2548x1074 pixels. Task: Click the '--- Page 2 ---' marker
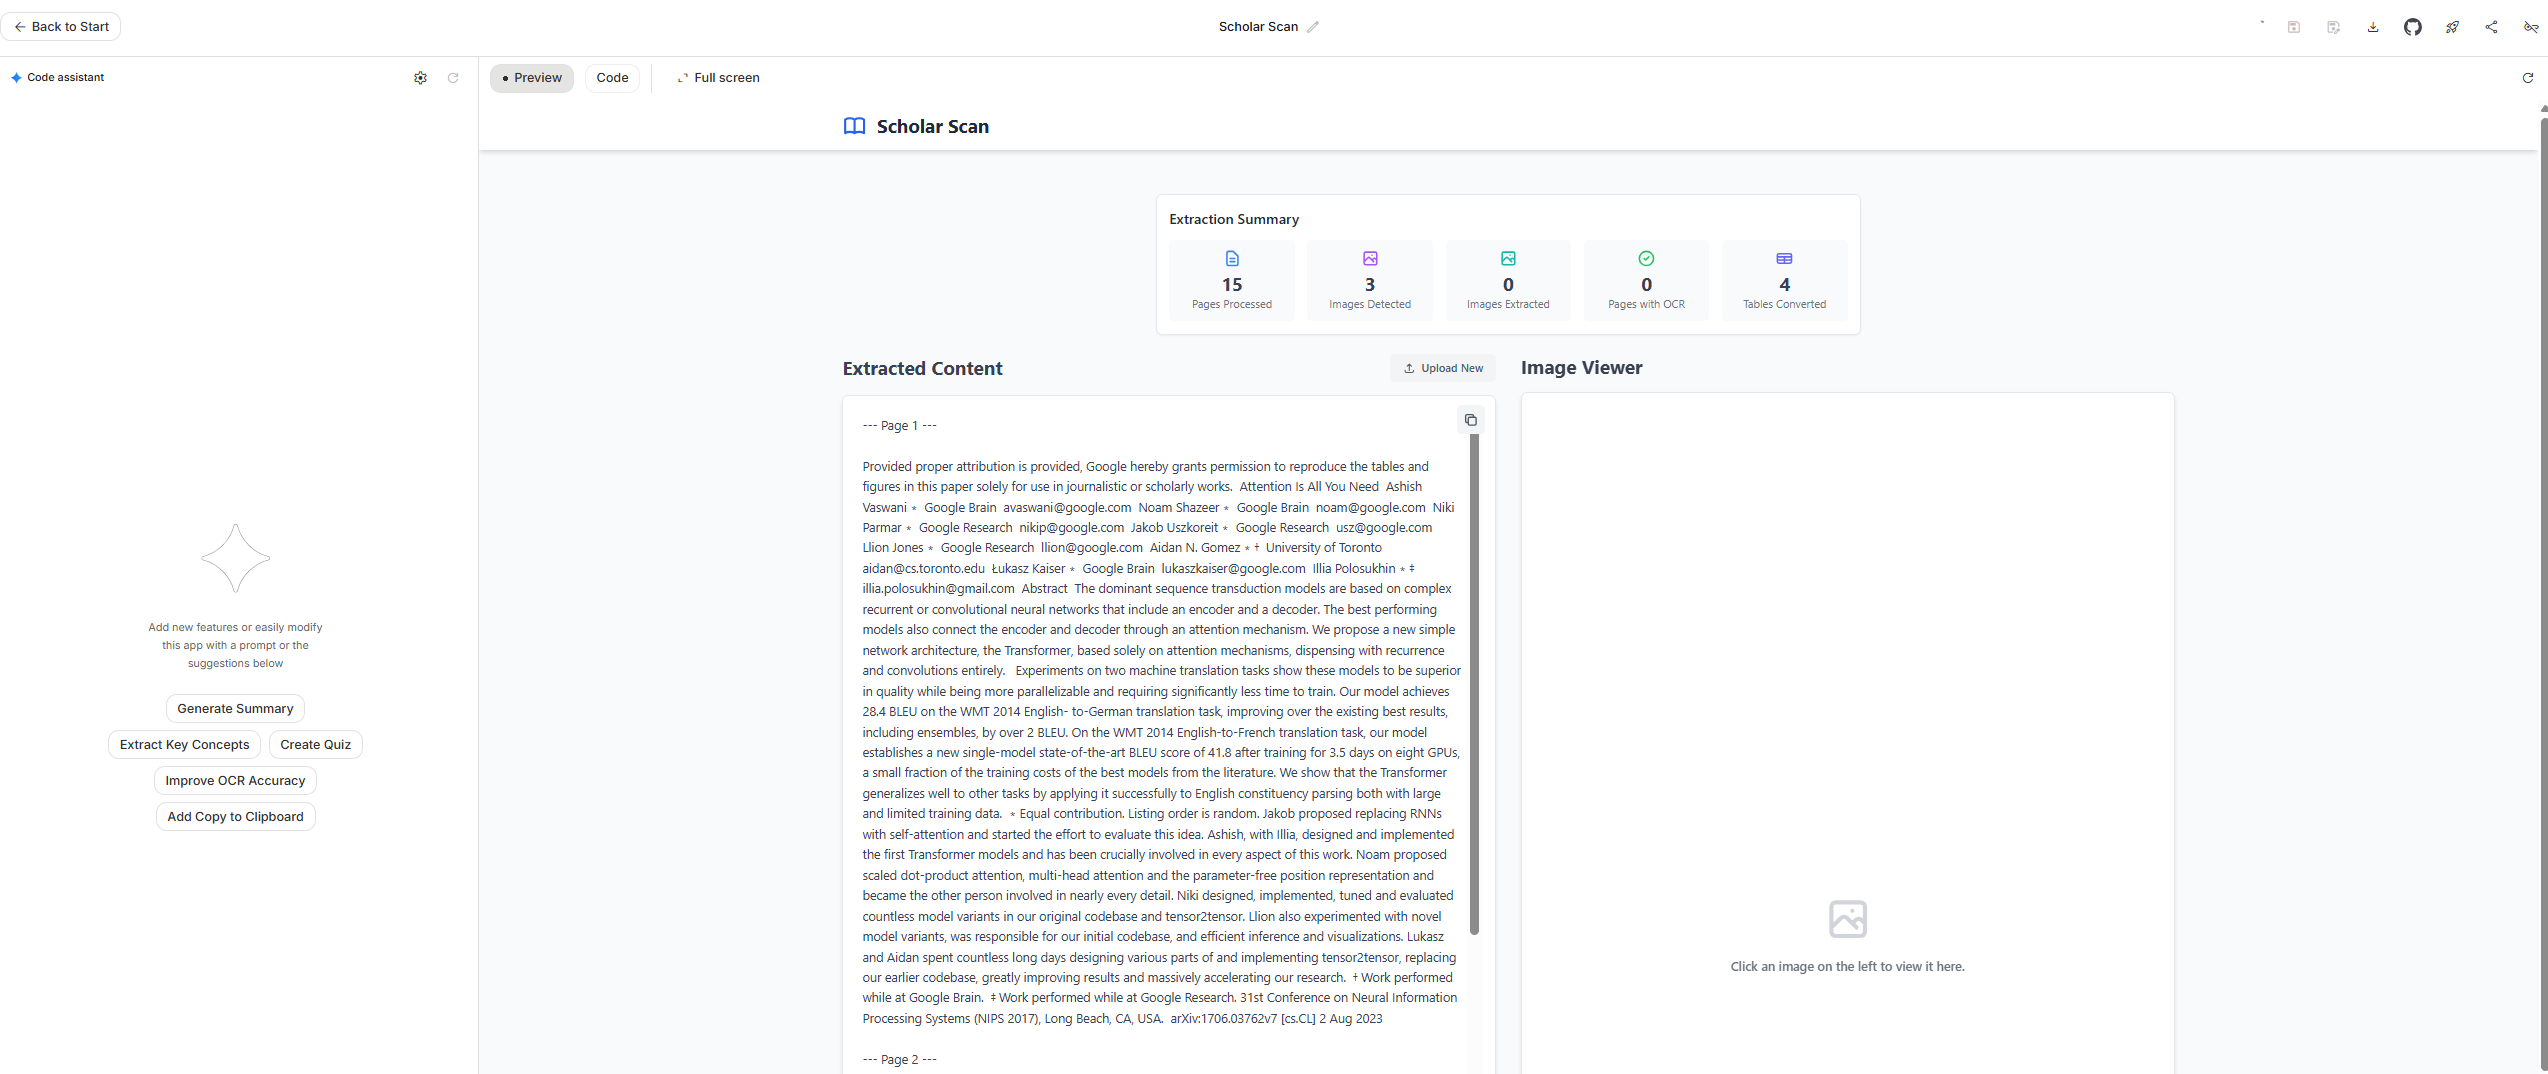click(900, 1059)
